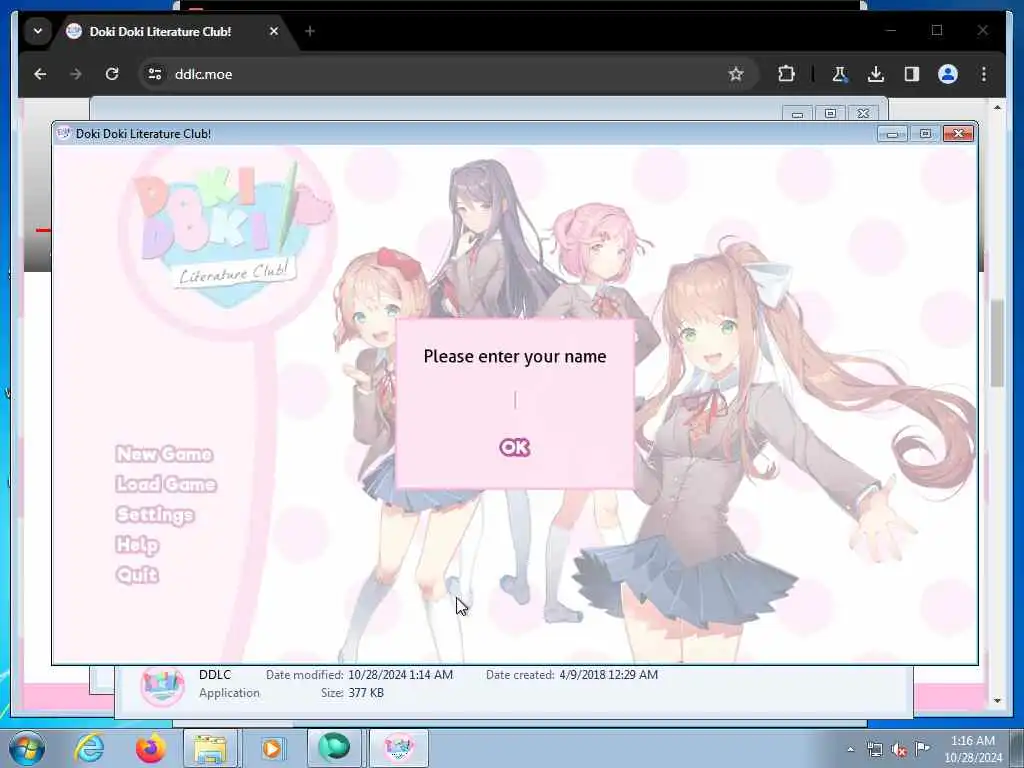Launch Internet Explorer from taskbar

coord(89,748)
